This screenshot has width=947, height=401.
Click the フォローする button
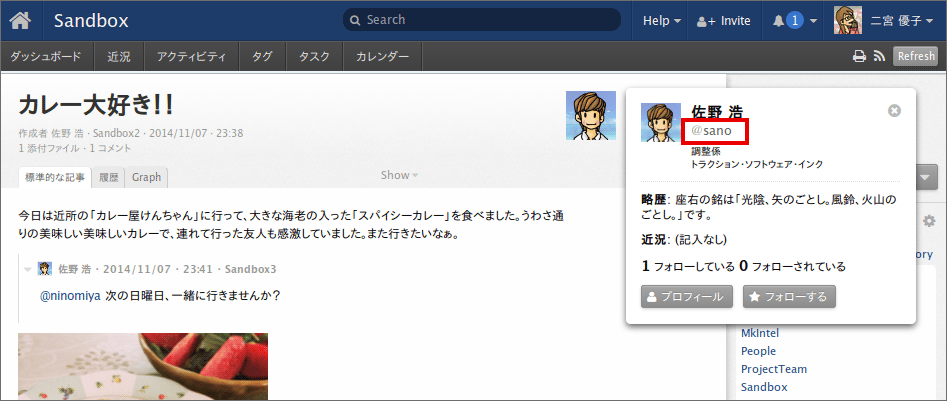click(x=789, y=297)
